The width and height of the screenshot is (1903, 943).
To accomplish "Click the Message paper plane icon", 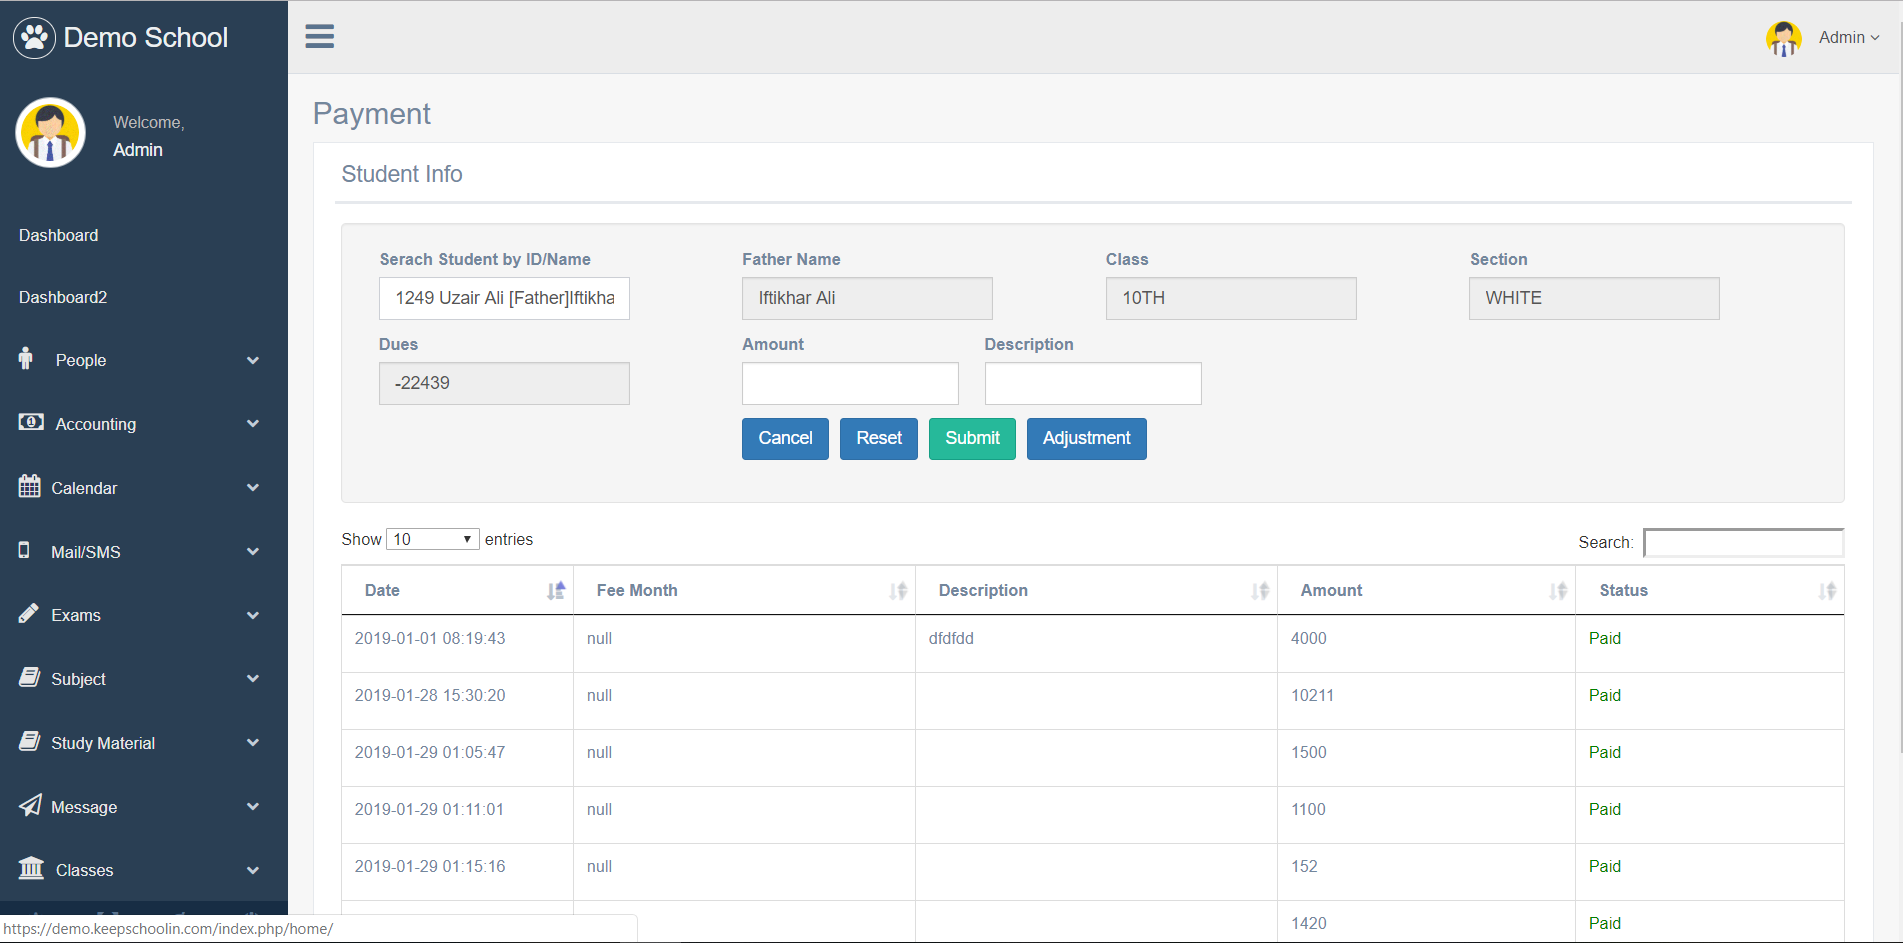I will point(30,805).
